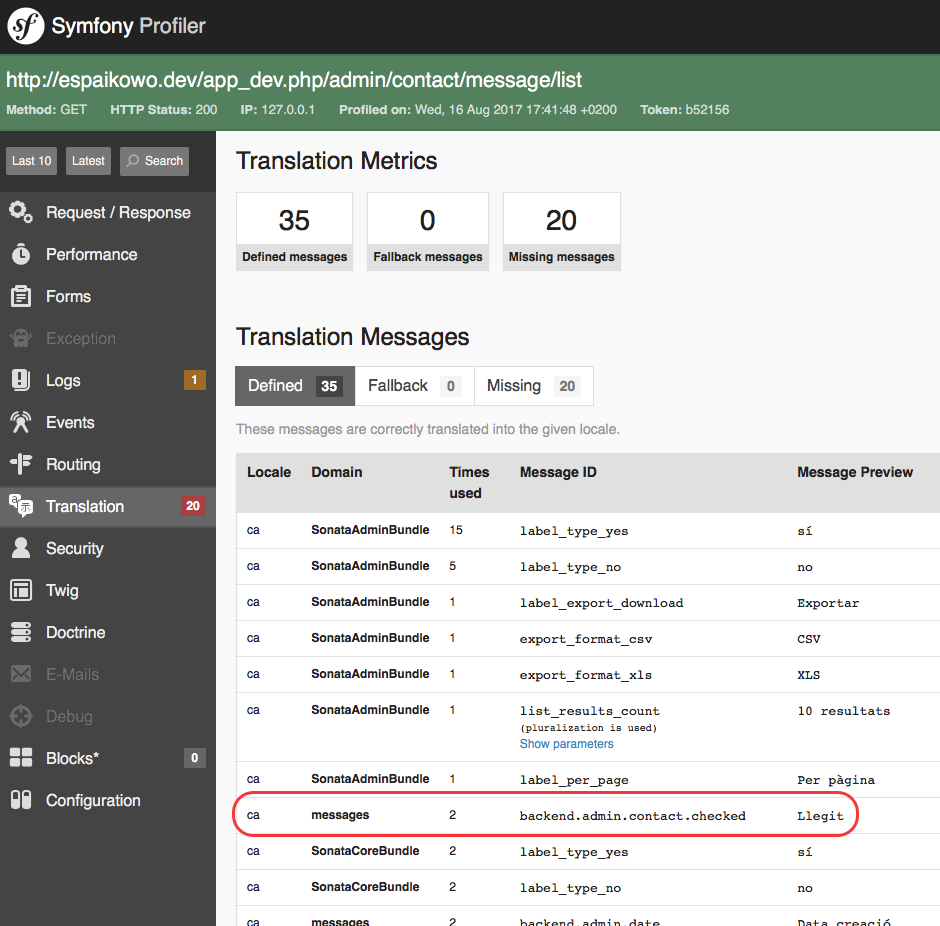Open the Security panel
Viewport: 940px width, 926px height.
(108, 548)
